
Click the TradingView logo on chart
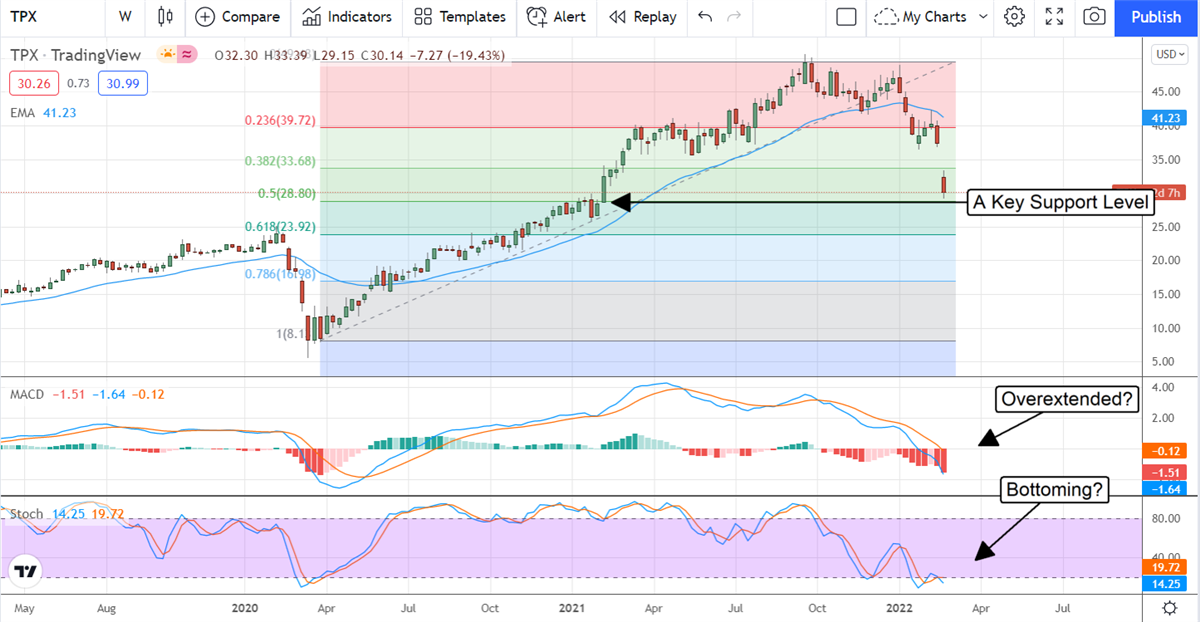click(x=27, y=571)
